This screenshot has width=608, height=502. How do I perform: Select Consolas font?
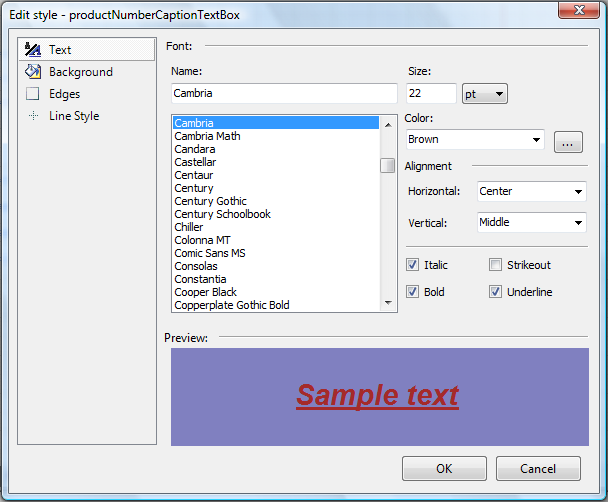[x=276, y=266]
